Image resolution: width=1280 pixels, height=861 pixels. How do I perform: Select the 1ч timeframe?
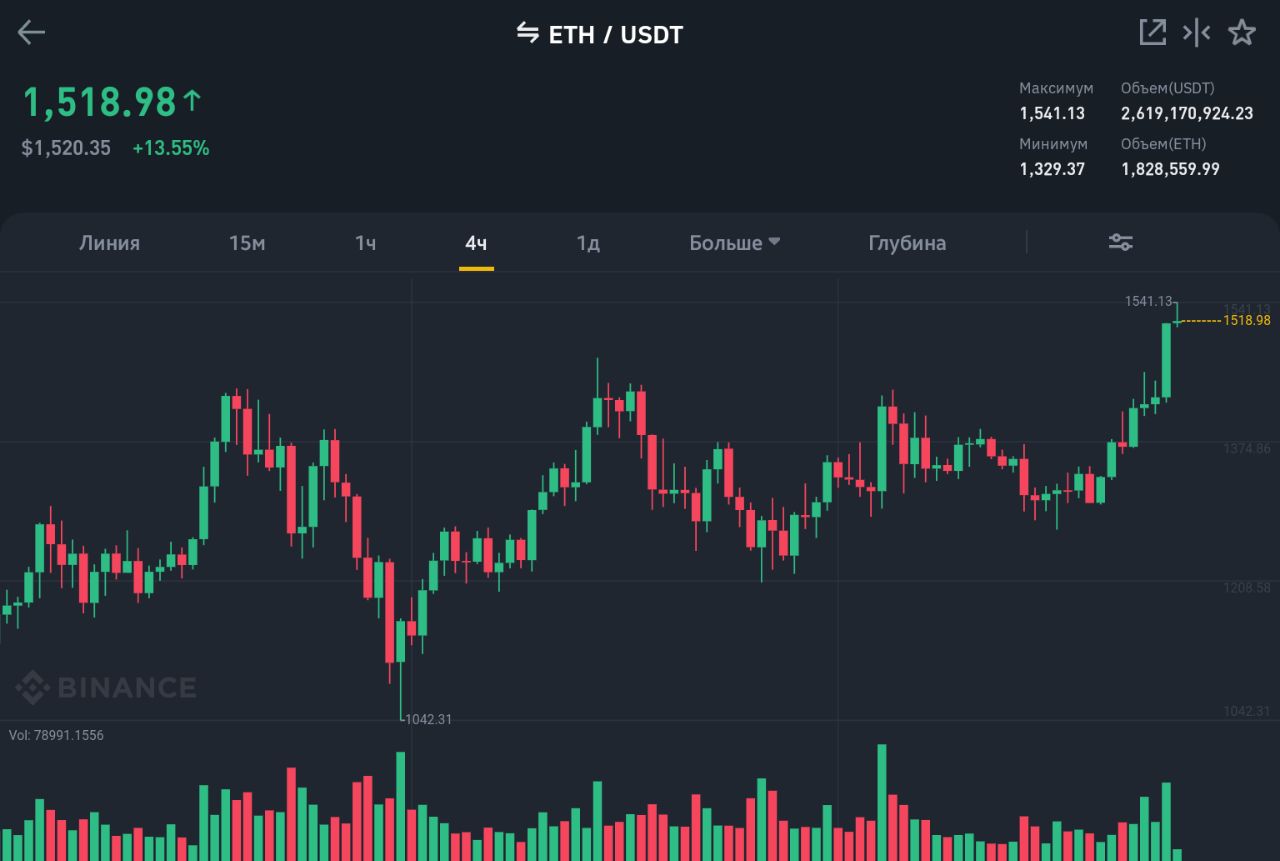point(365,243)
